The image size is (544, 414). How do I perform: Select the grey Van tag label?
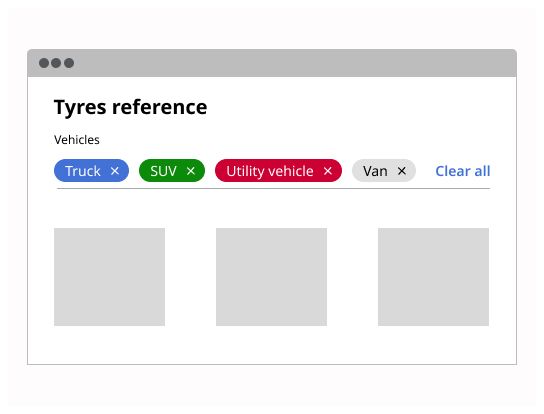click(x=375, y=171)
